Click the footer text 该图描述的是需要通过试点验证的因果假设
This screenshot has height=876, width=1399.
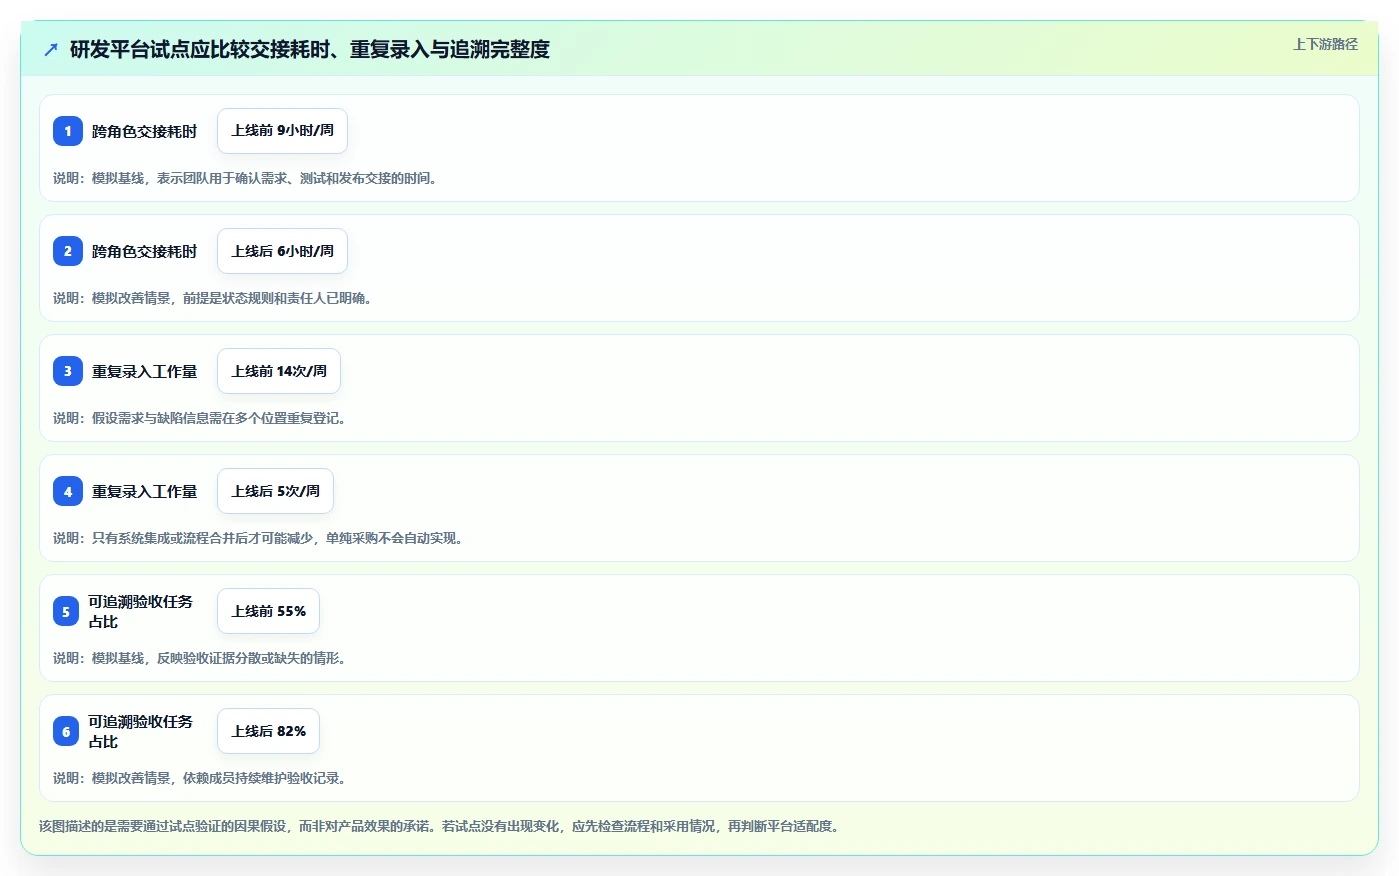[441, 826]
